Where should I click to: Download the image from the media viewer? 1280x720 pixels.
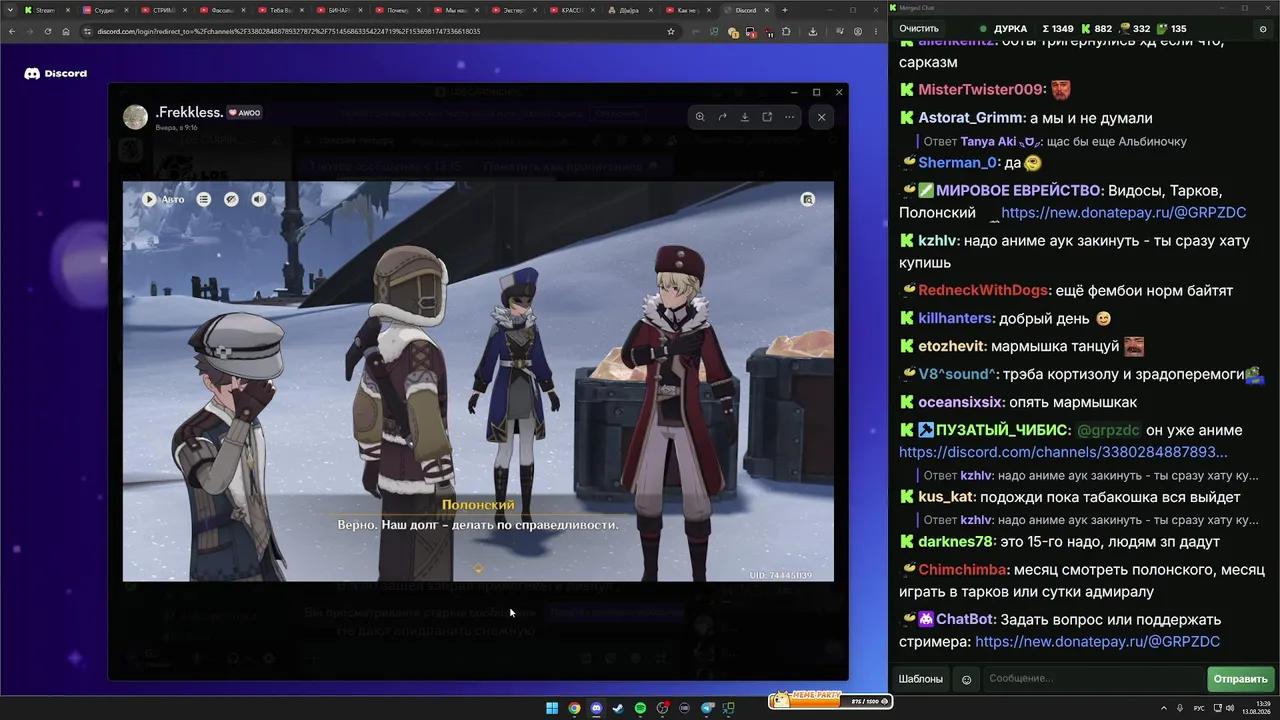[x=745, y=117]
